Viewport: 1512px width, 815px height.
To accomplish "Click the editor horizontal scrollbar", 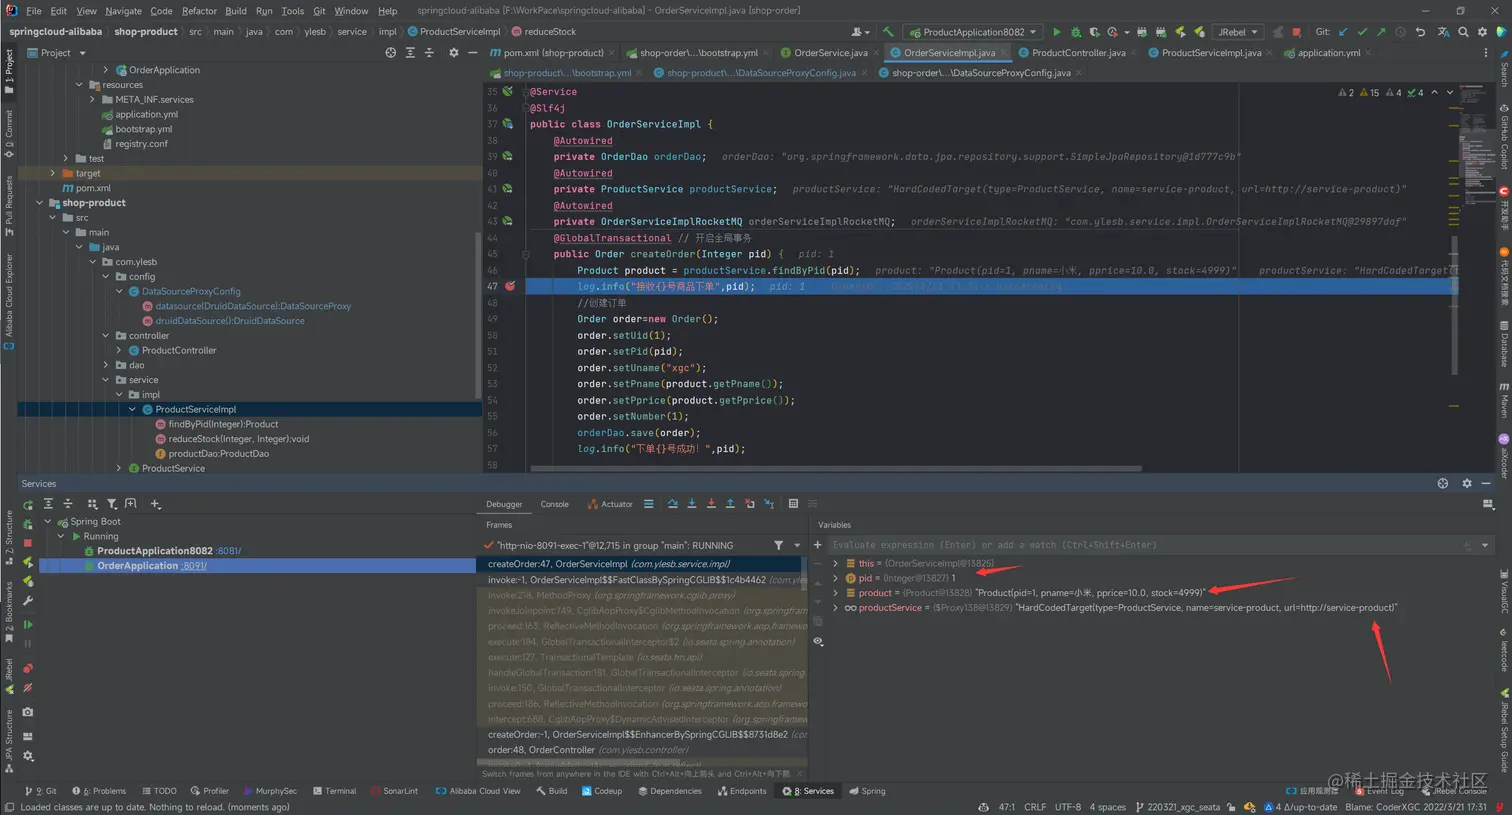I will coord(836,468).
